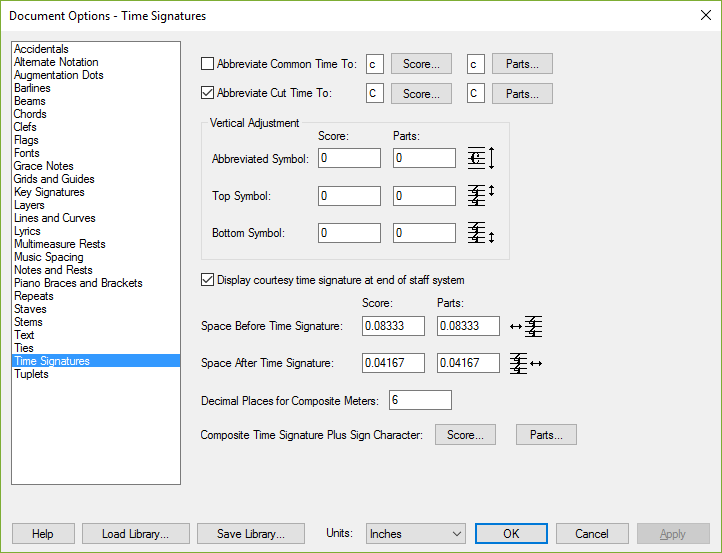
Task: Select Key Signatures in the category list
Action: 49,192
